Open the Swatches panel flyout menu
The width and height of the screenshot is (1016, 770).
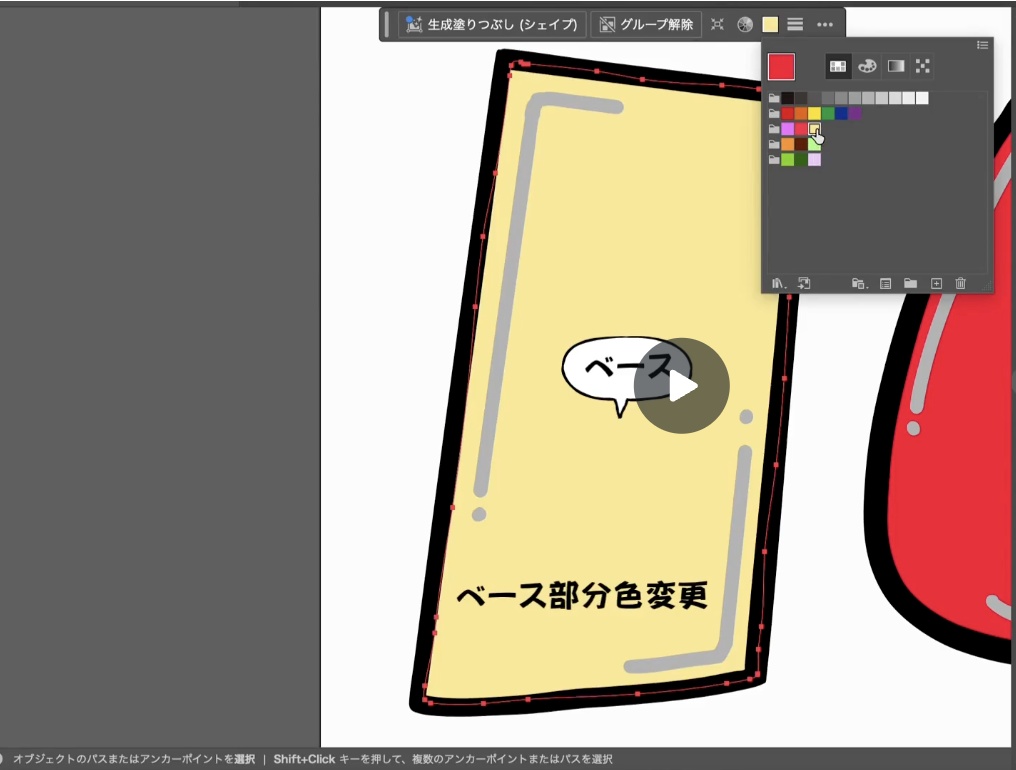point(982,45)
